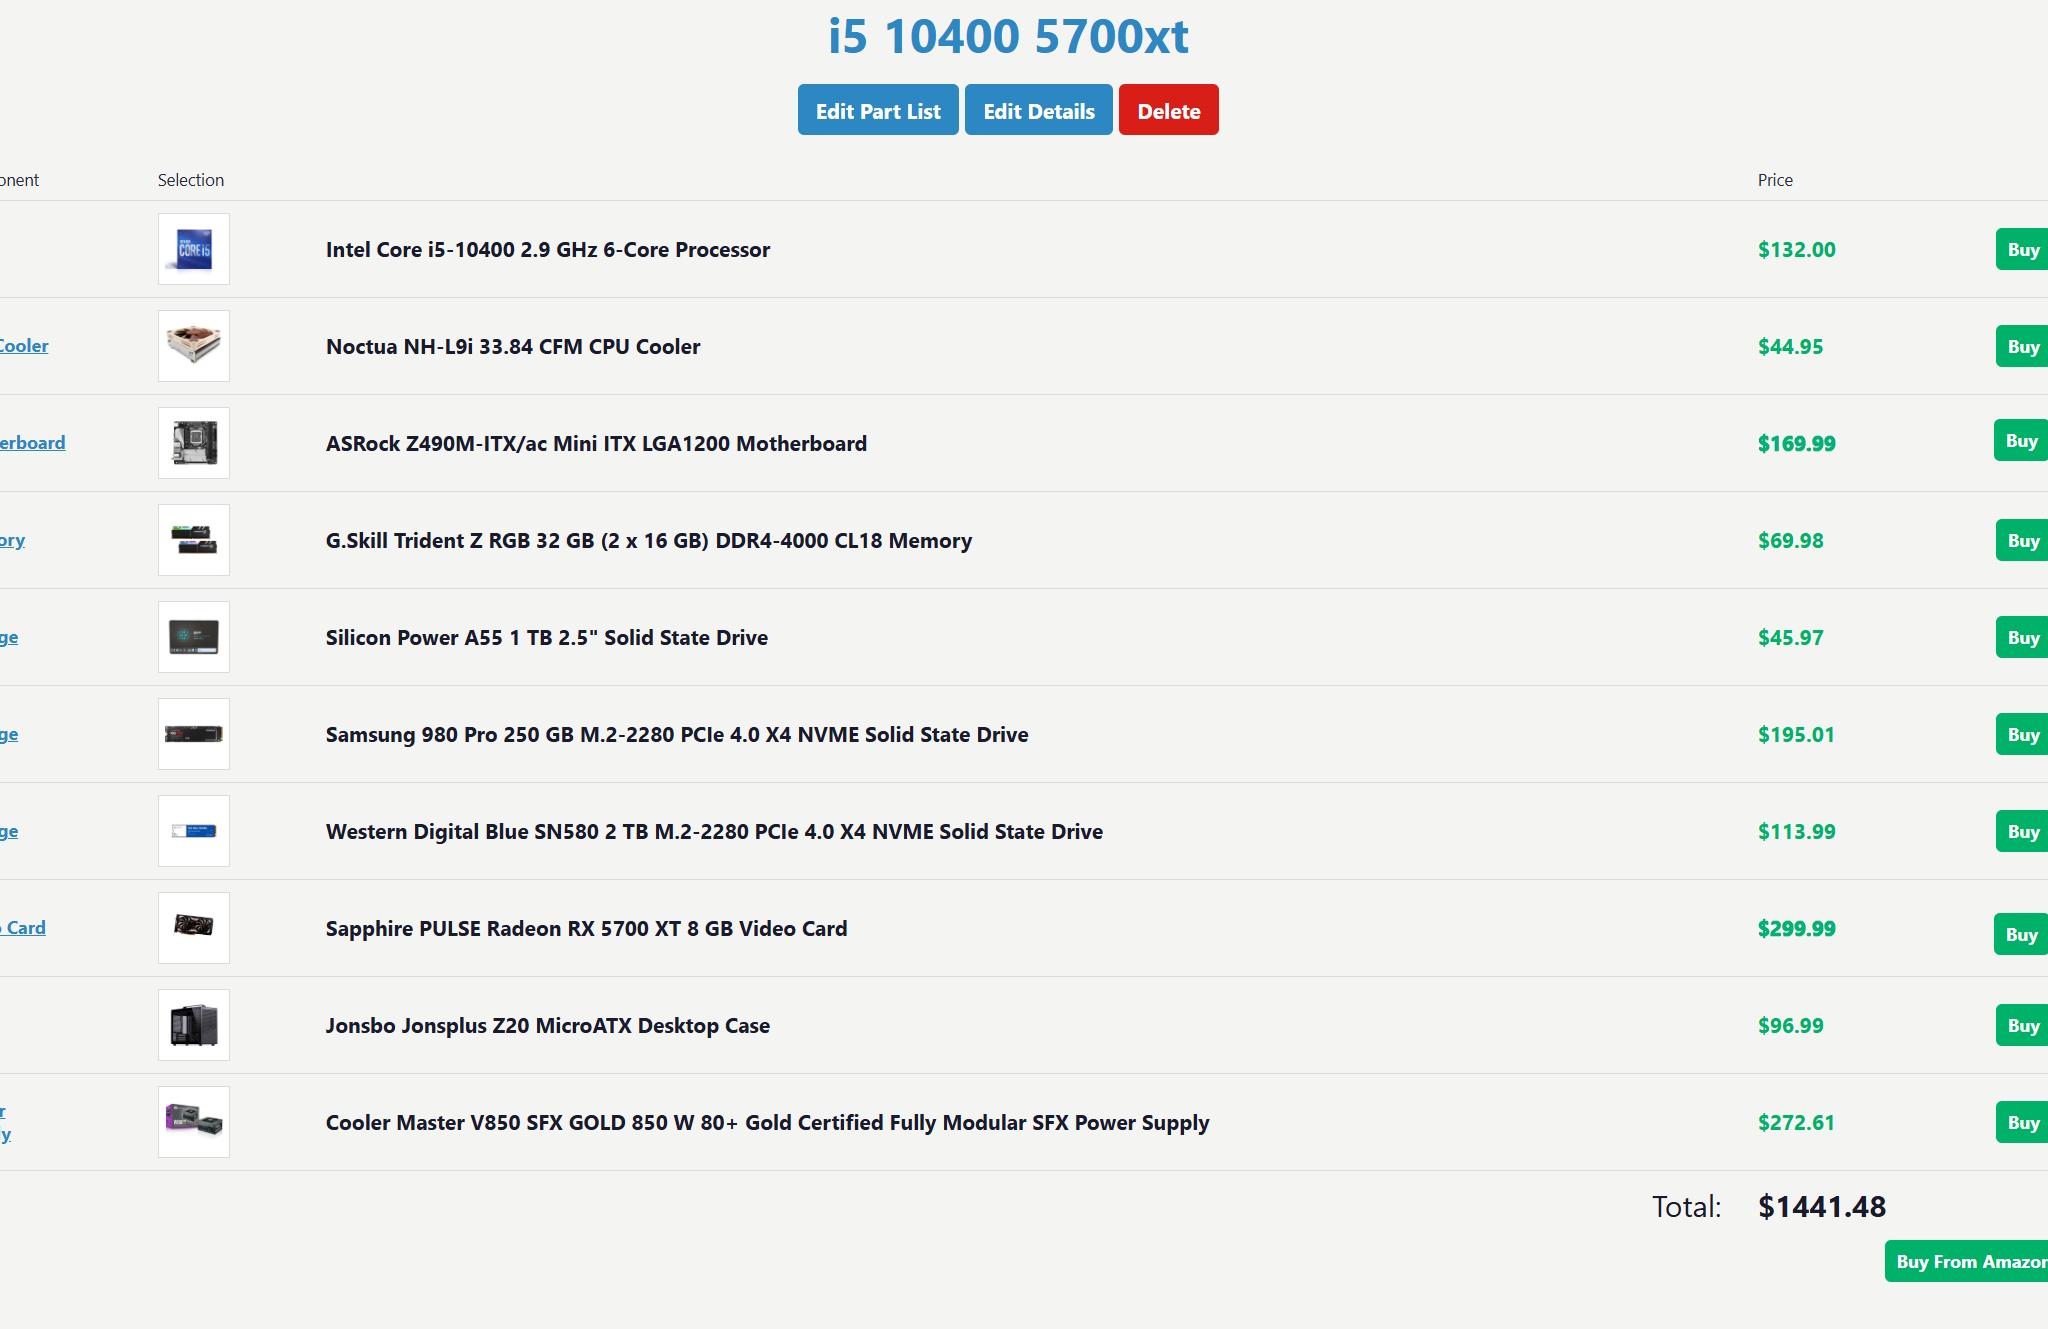The height and width of the screenshot is (1329, 2048).
Task: Buy the Samsung 980 Pro 250 GB drive
Action: point(2022,734)
